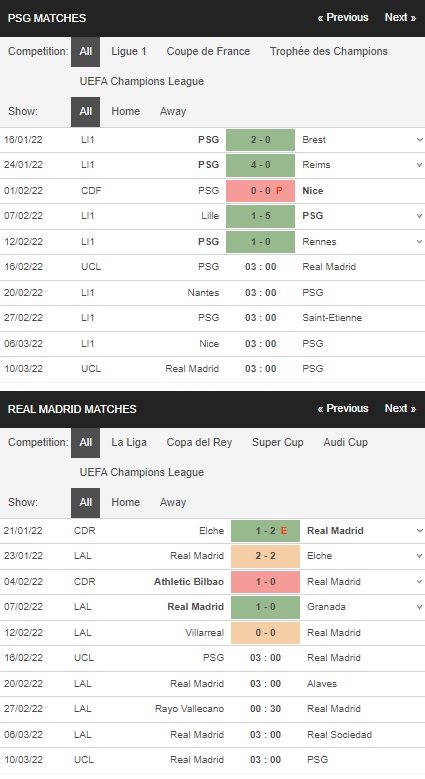Go to Next Real Madrid matches
Image resolution: width=425 pixels, height=779 pixels.
click(400, 408)
